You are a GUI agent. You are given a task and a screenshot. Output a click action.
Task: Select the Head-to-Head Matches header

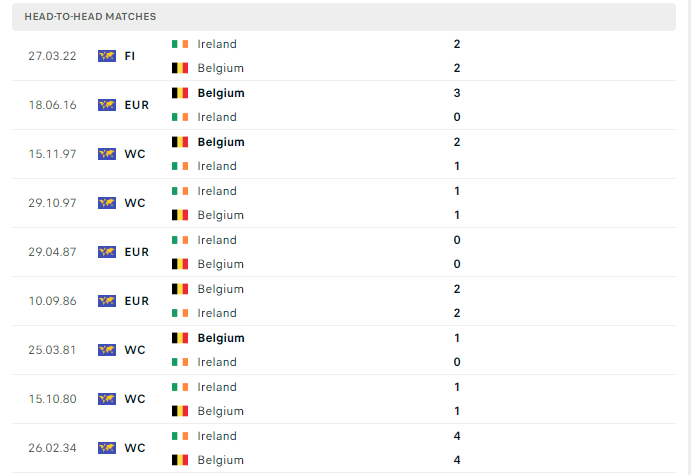344,17
